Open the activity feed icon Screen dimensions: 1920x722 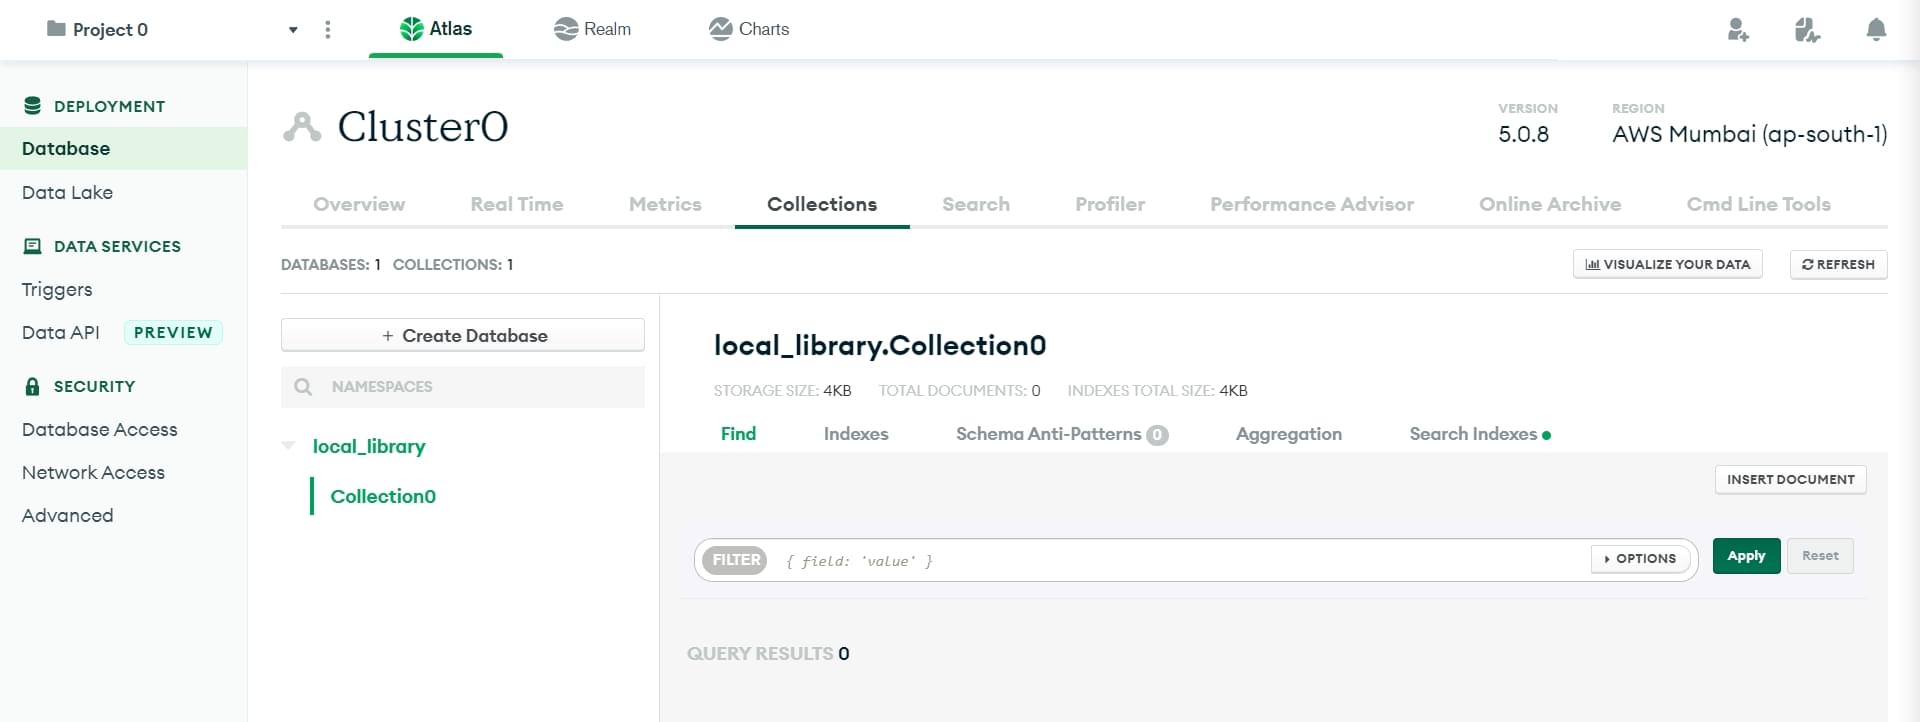point(1807,30)
